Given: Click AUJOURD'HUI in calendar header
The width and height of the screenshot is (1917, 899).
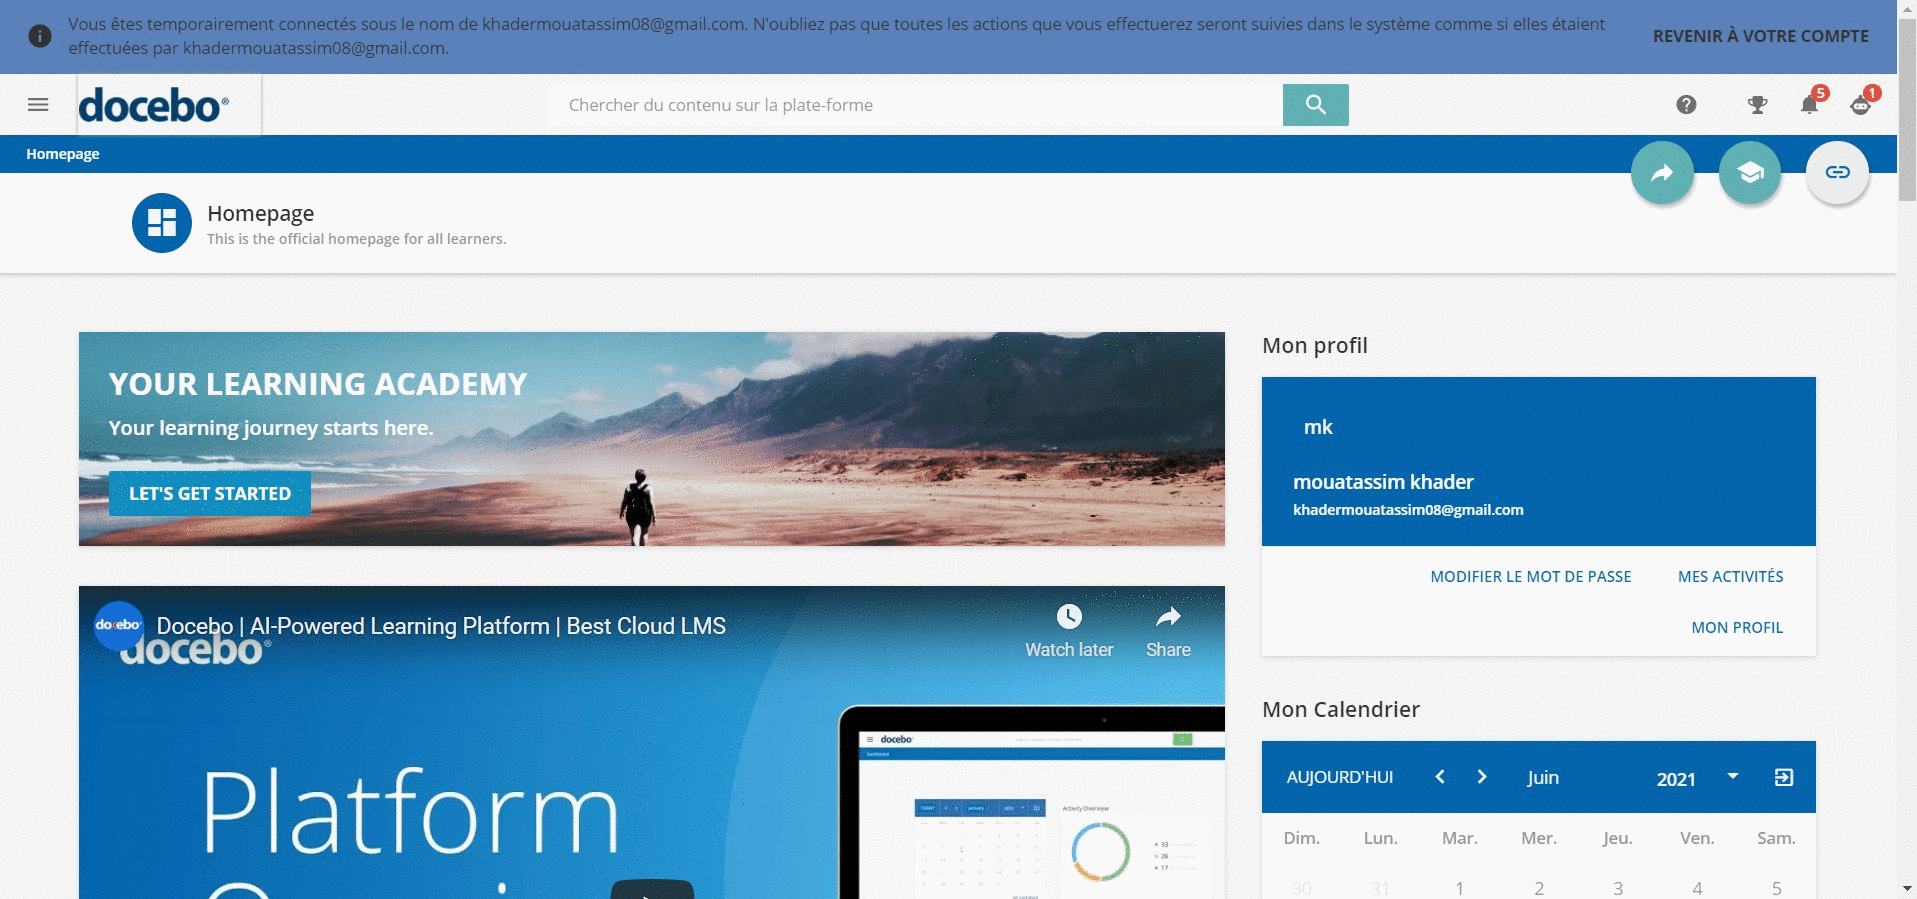Looking at the screenshot, I should 1339,778.
